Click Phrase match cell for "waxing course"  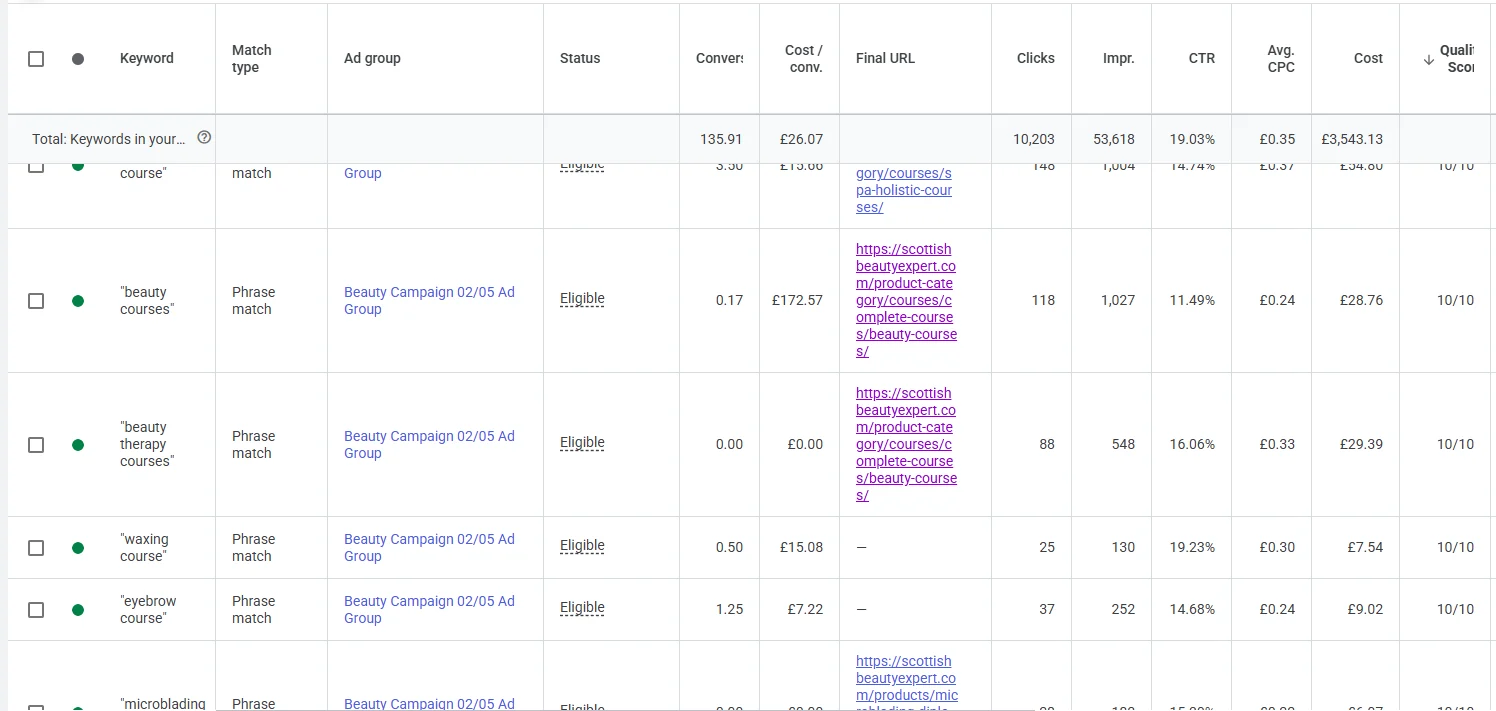(252, 548)
